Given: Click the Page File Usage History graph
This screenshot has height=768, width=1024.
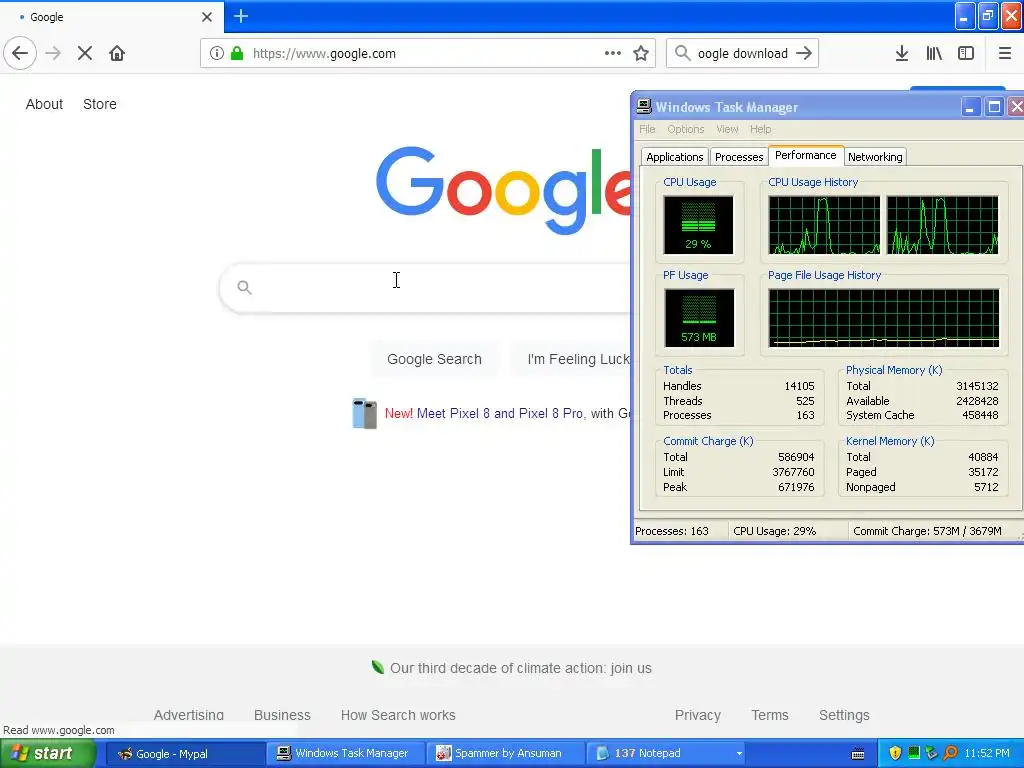Looking at the screenshot, I should (884, 318).
